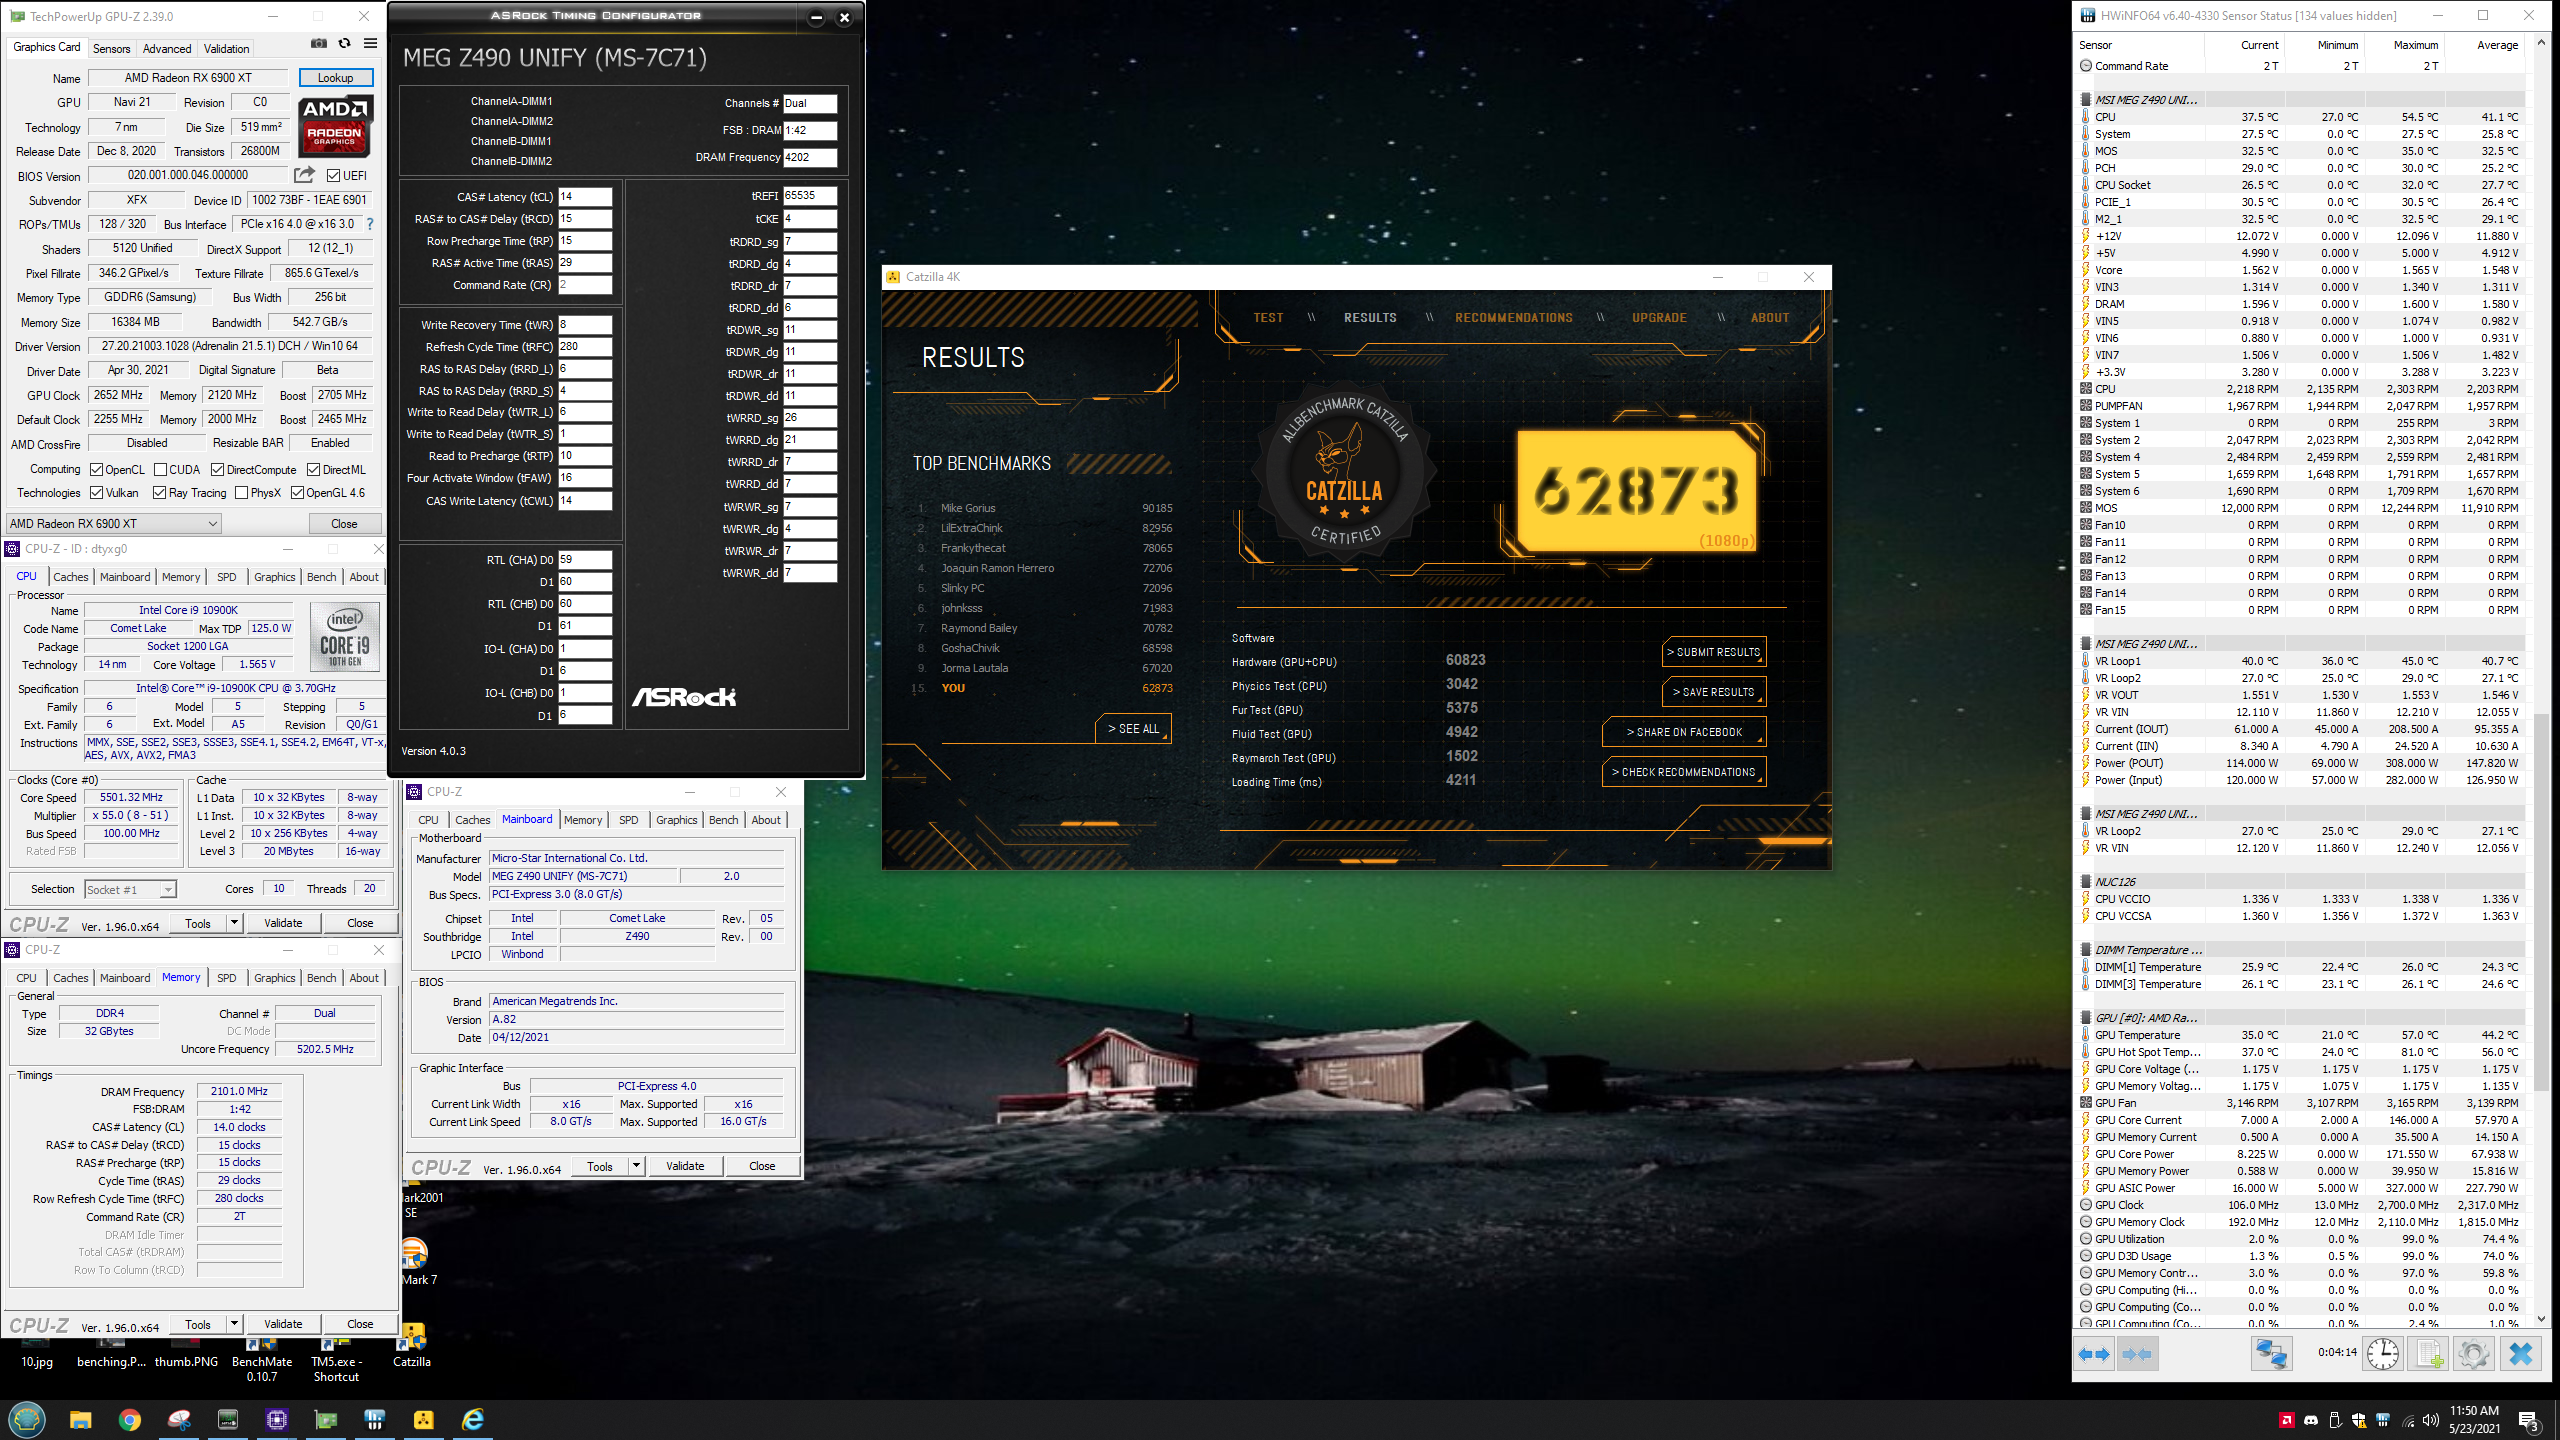Click the tREFI value field in Timing Configurator
The height and width of the screenshot is (1440, 2560).
click(x=810, y=196)
